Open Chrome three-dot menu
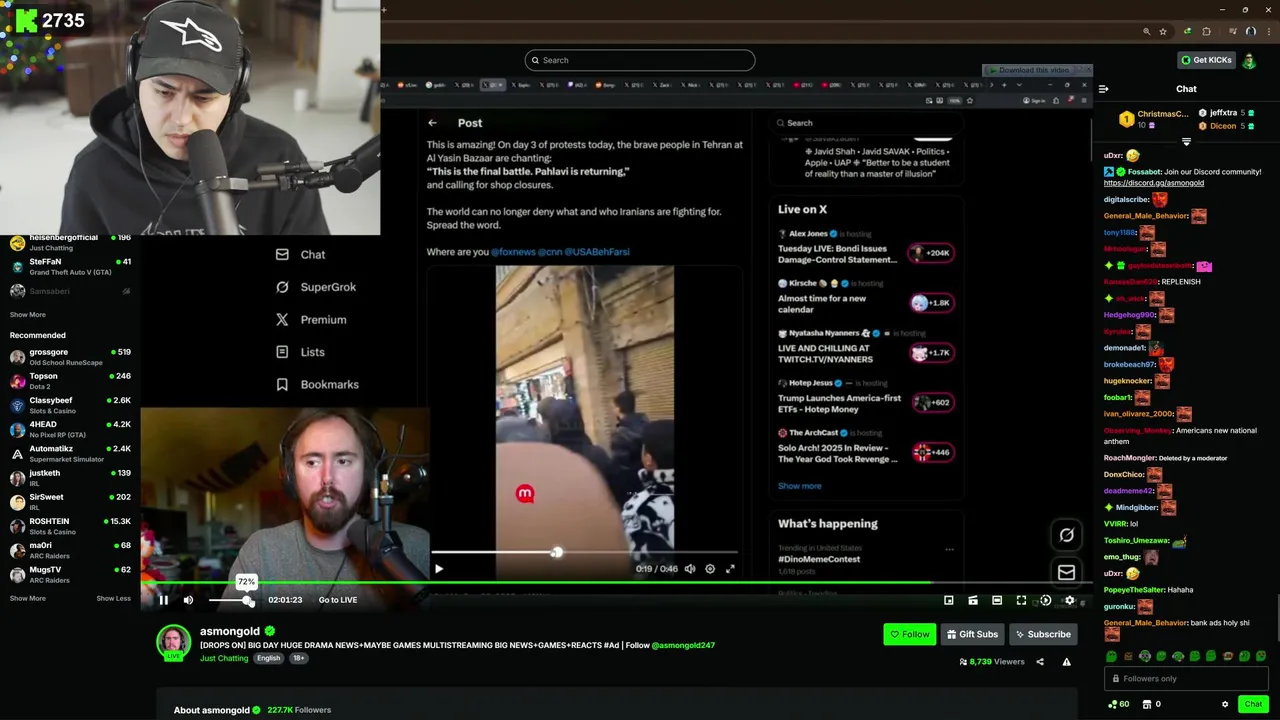Screen dimensions: 1280x720 pos(1267,32)
